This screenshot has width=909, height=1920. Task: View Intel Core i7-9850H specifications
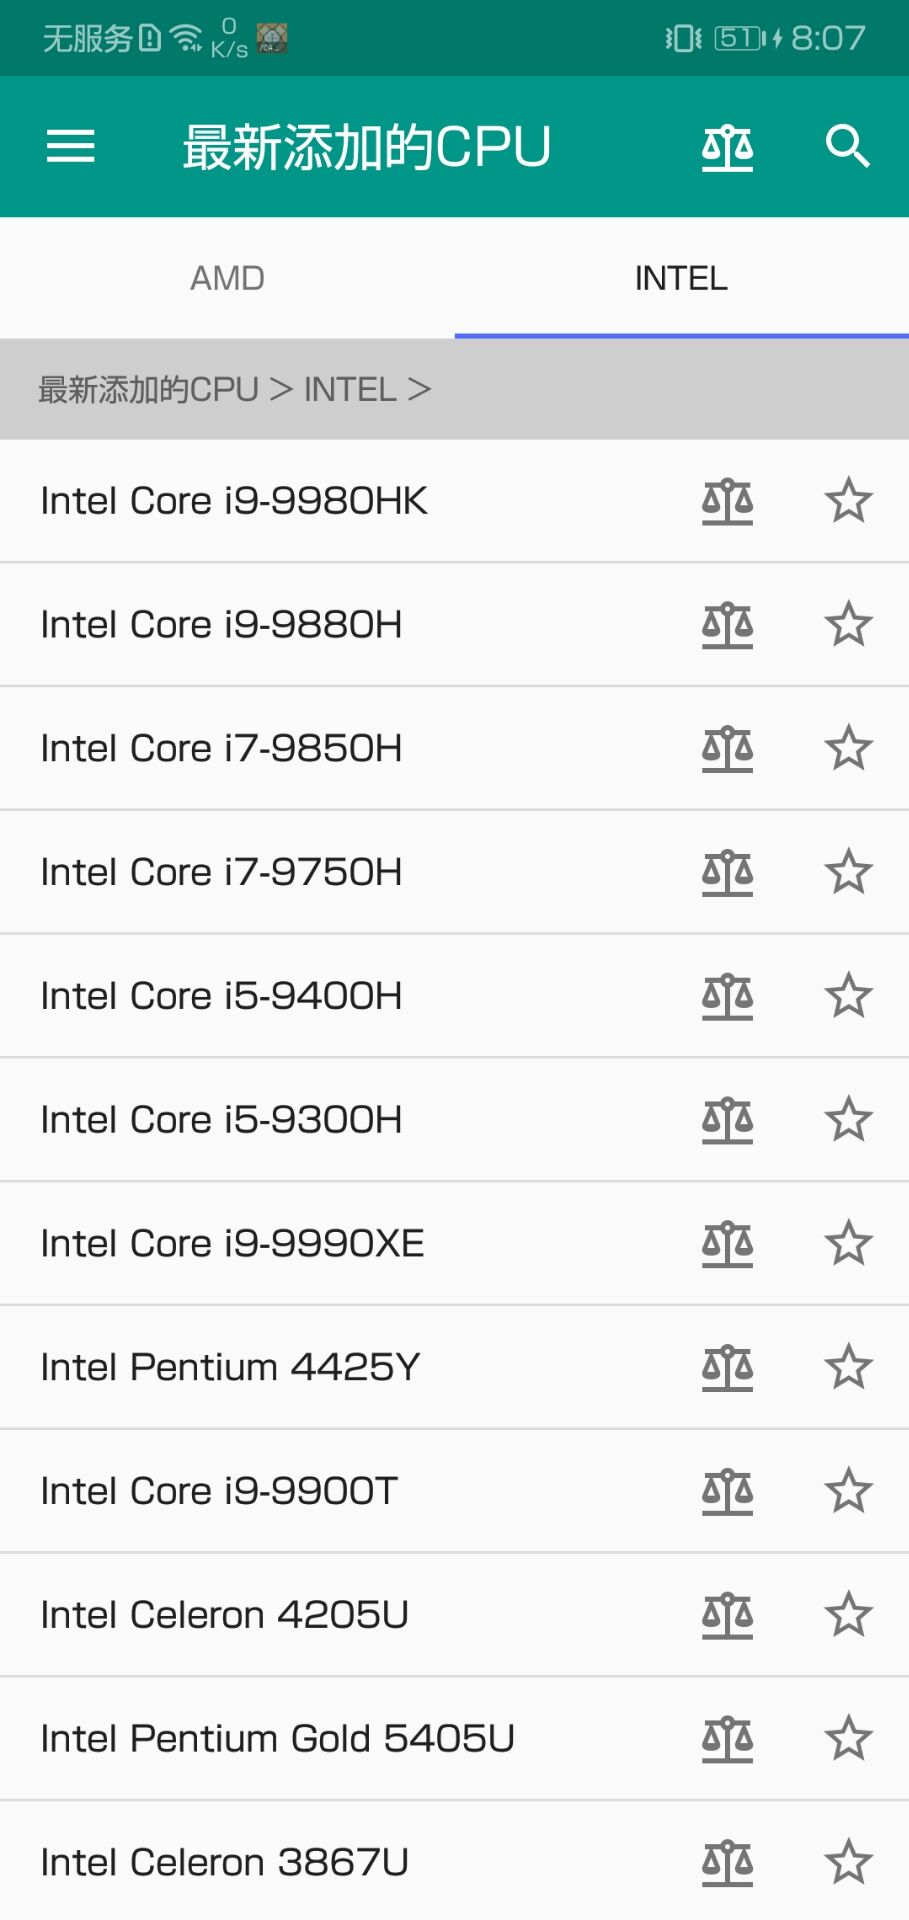(300, 747)
